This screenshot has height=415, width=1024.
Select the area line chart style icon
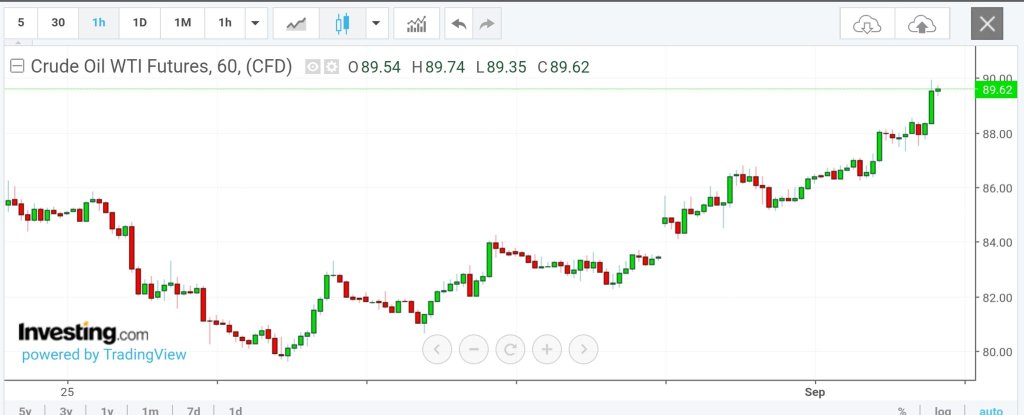[296, 24]
